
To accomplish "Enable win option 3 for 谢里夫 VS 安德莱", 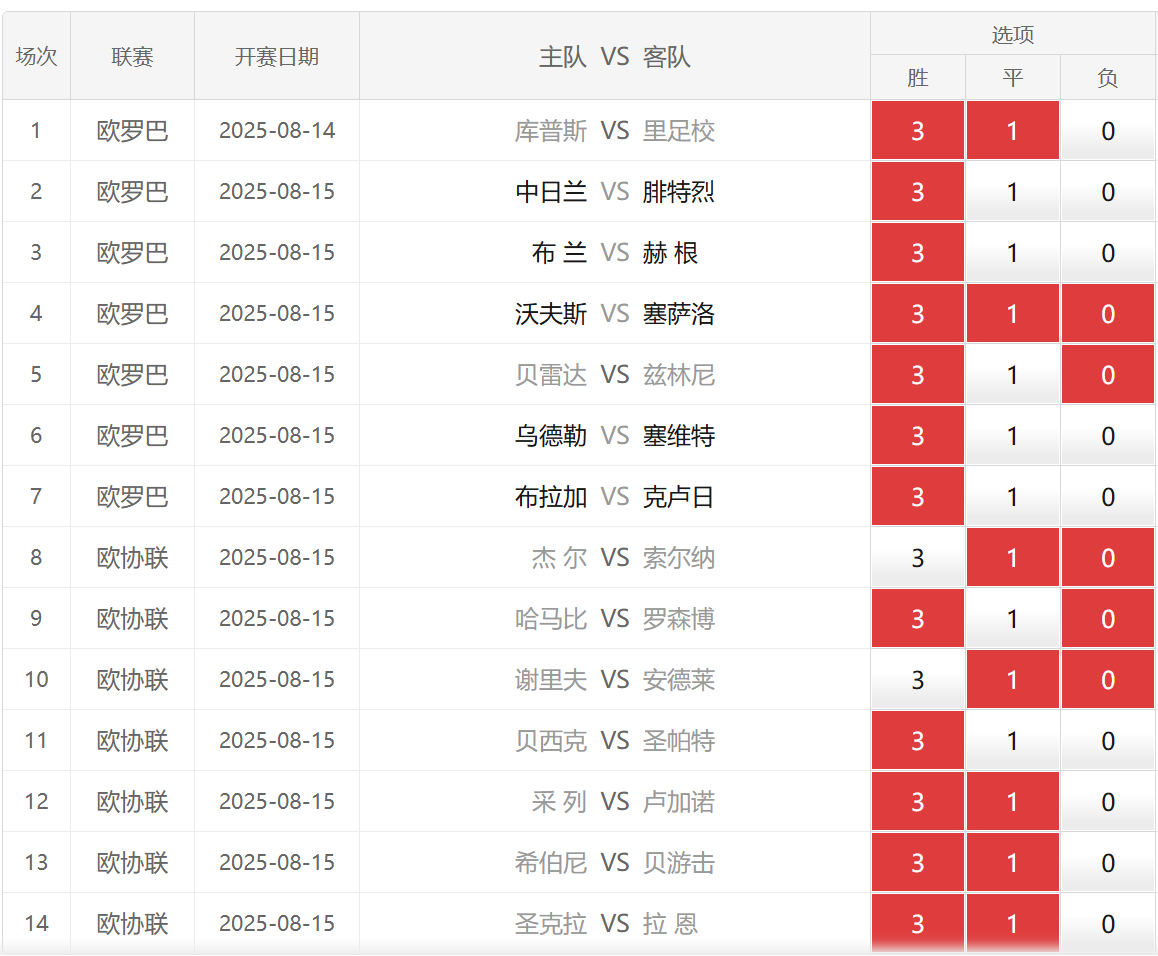I will point(917,680).
